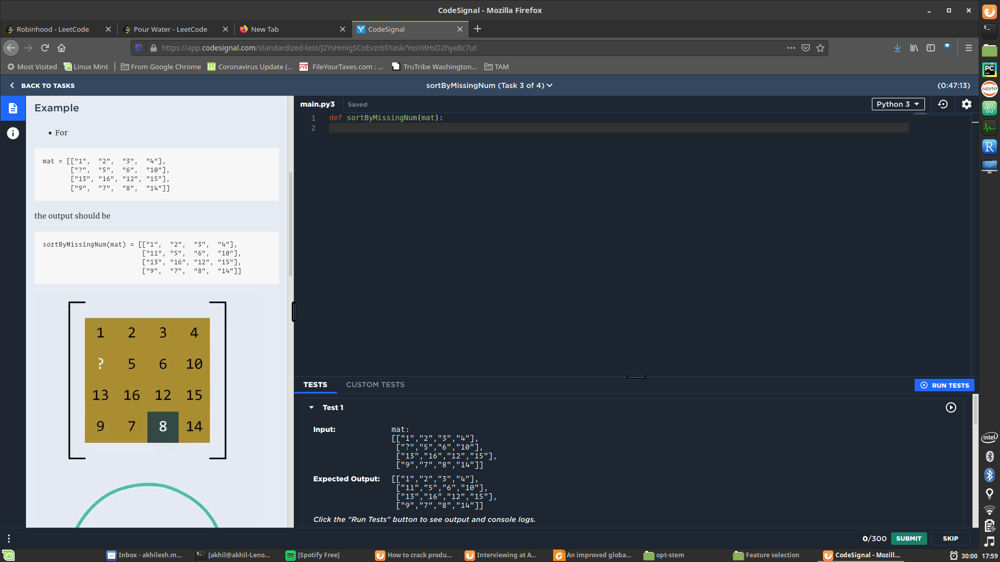Open Feature selection folder in taskbar
This screenshot has height=562, width=1000.
point(767,555)
